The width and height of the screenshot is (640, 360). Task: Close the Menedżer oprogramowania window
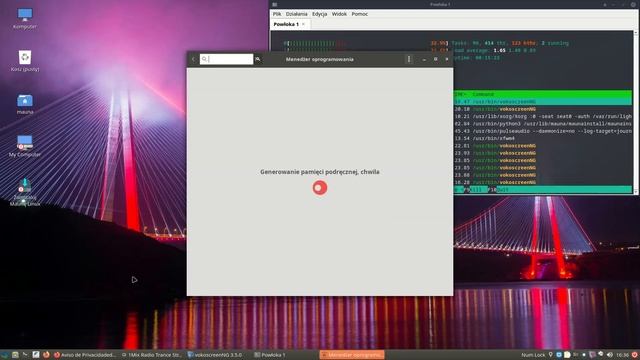pos(447,59)
